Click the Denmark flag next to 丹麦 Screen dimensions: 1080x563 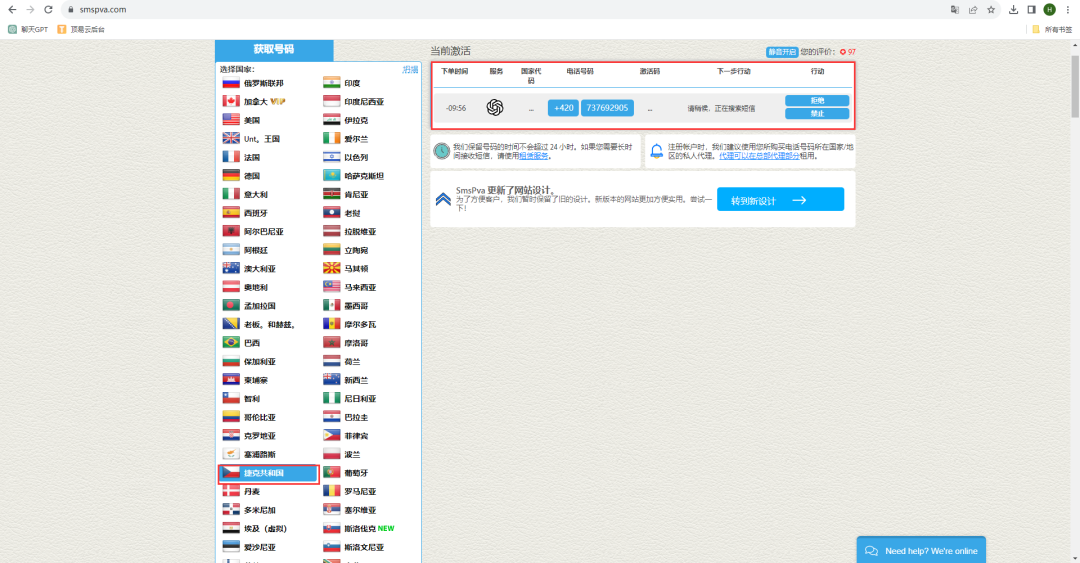(x=231, y=491)
